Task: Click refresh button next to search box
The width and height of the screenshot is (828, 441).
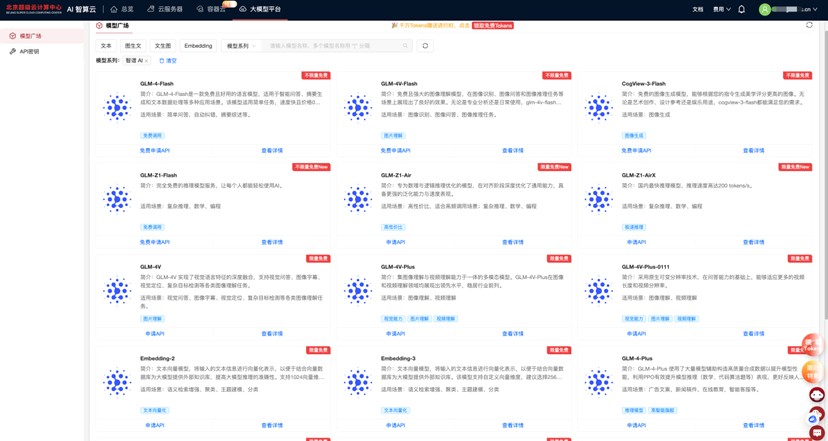Action: (x=425, y=46)
